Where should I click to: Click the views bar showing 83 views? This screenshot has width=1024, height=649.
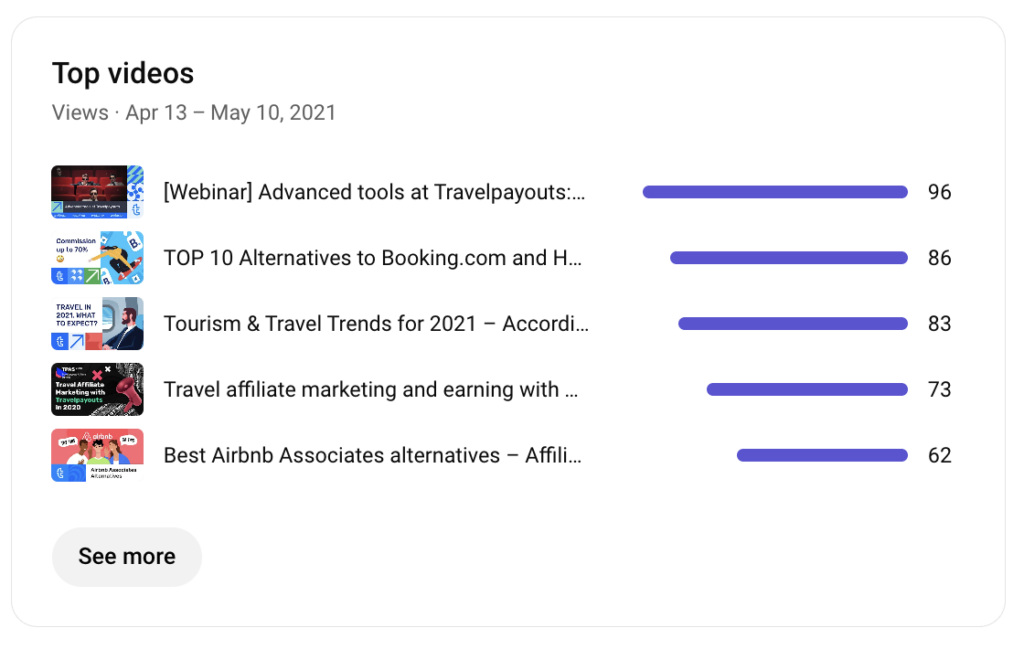[x=793, y=324]
